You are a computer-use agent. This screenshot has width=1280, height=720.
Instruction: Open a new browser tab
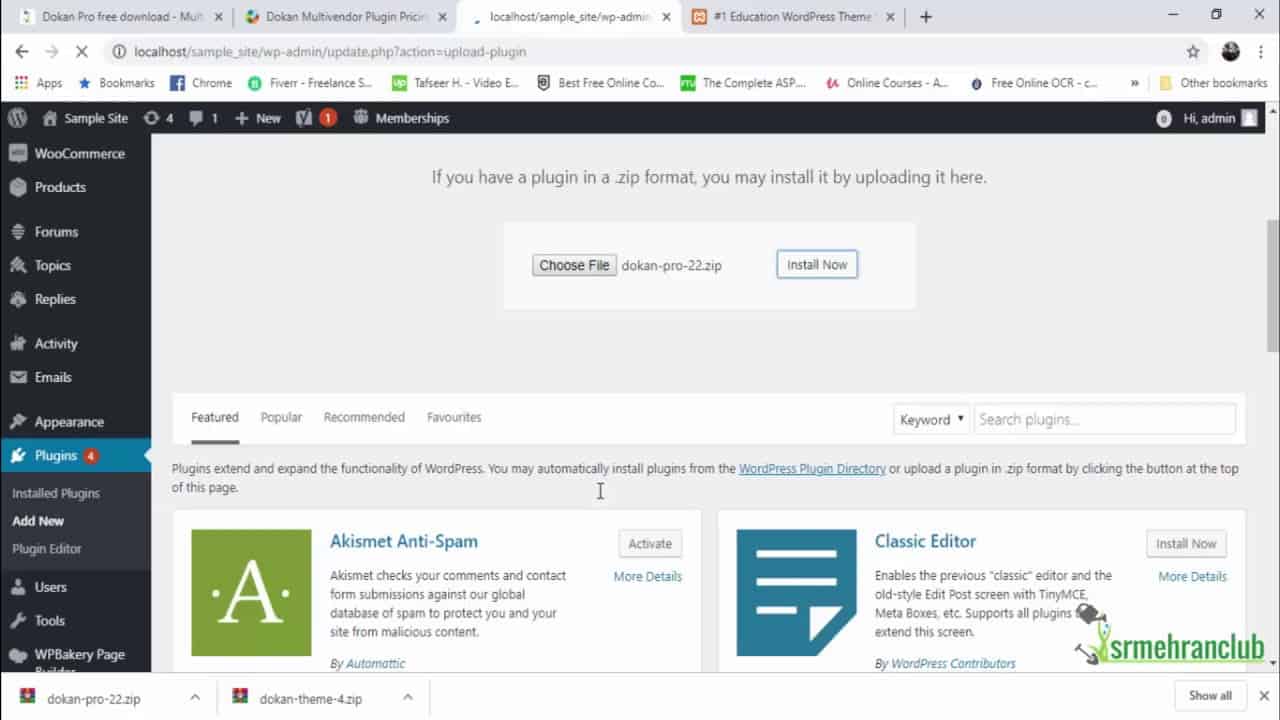pos(925,17)
